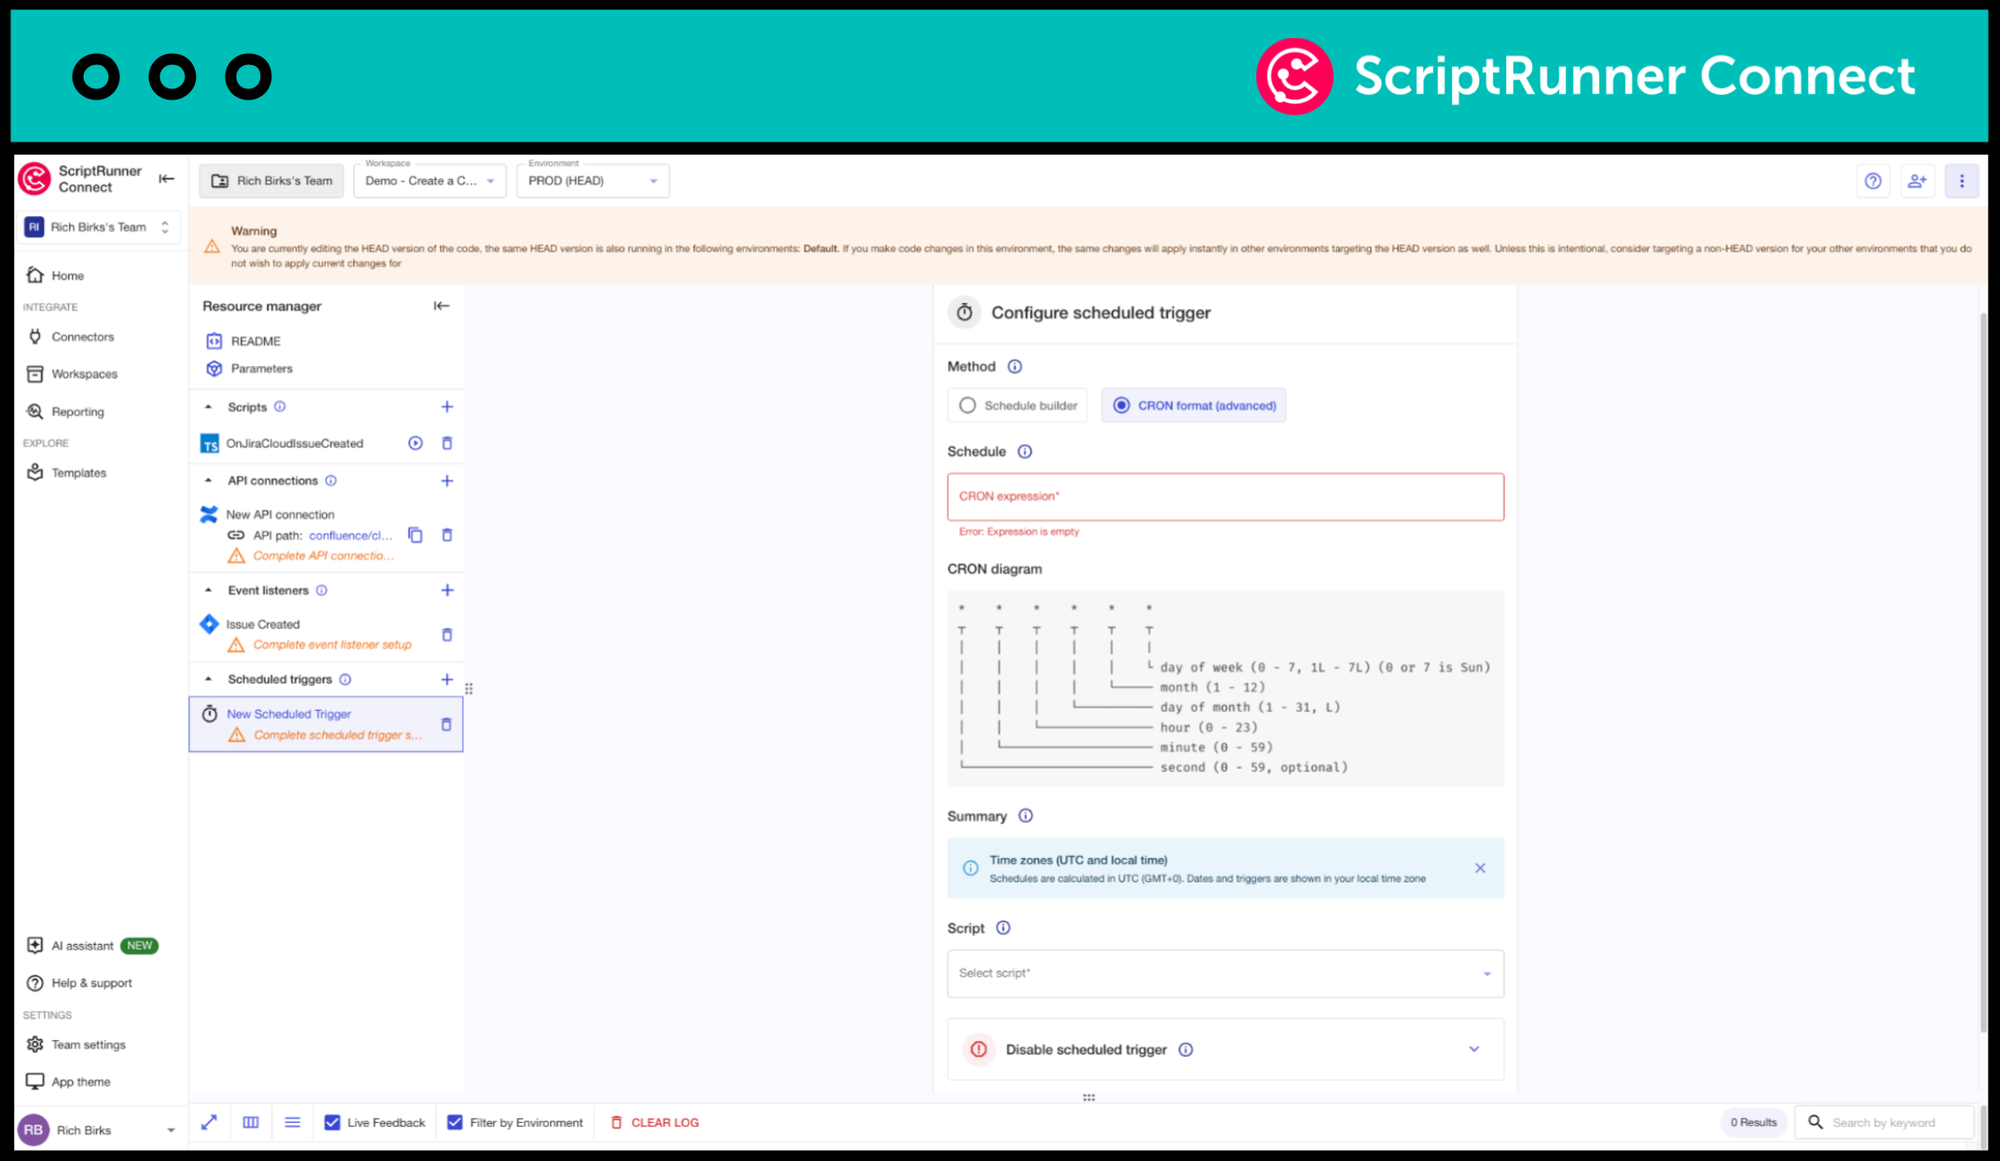2000x1161 pixels.
Task: Select the Schedule builder method
Action: pyautogui.click(x=1018, y=406)
